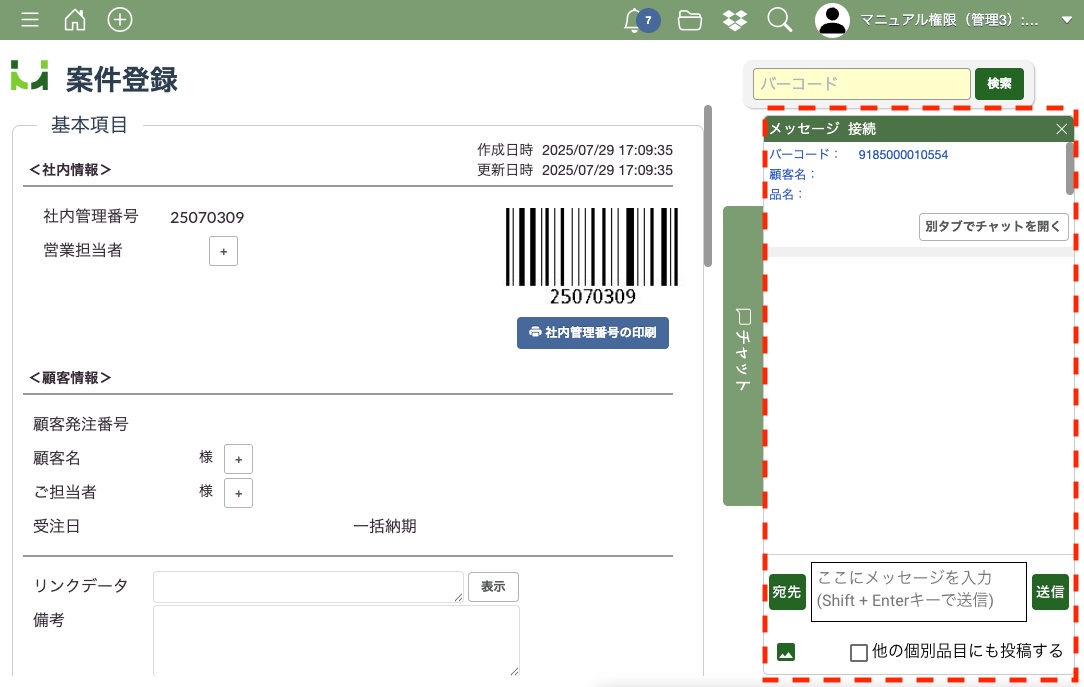1084x687 pixels.
Task: Attach an image with picture icon
Action: click(786, 652)
